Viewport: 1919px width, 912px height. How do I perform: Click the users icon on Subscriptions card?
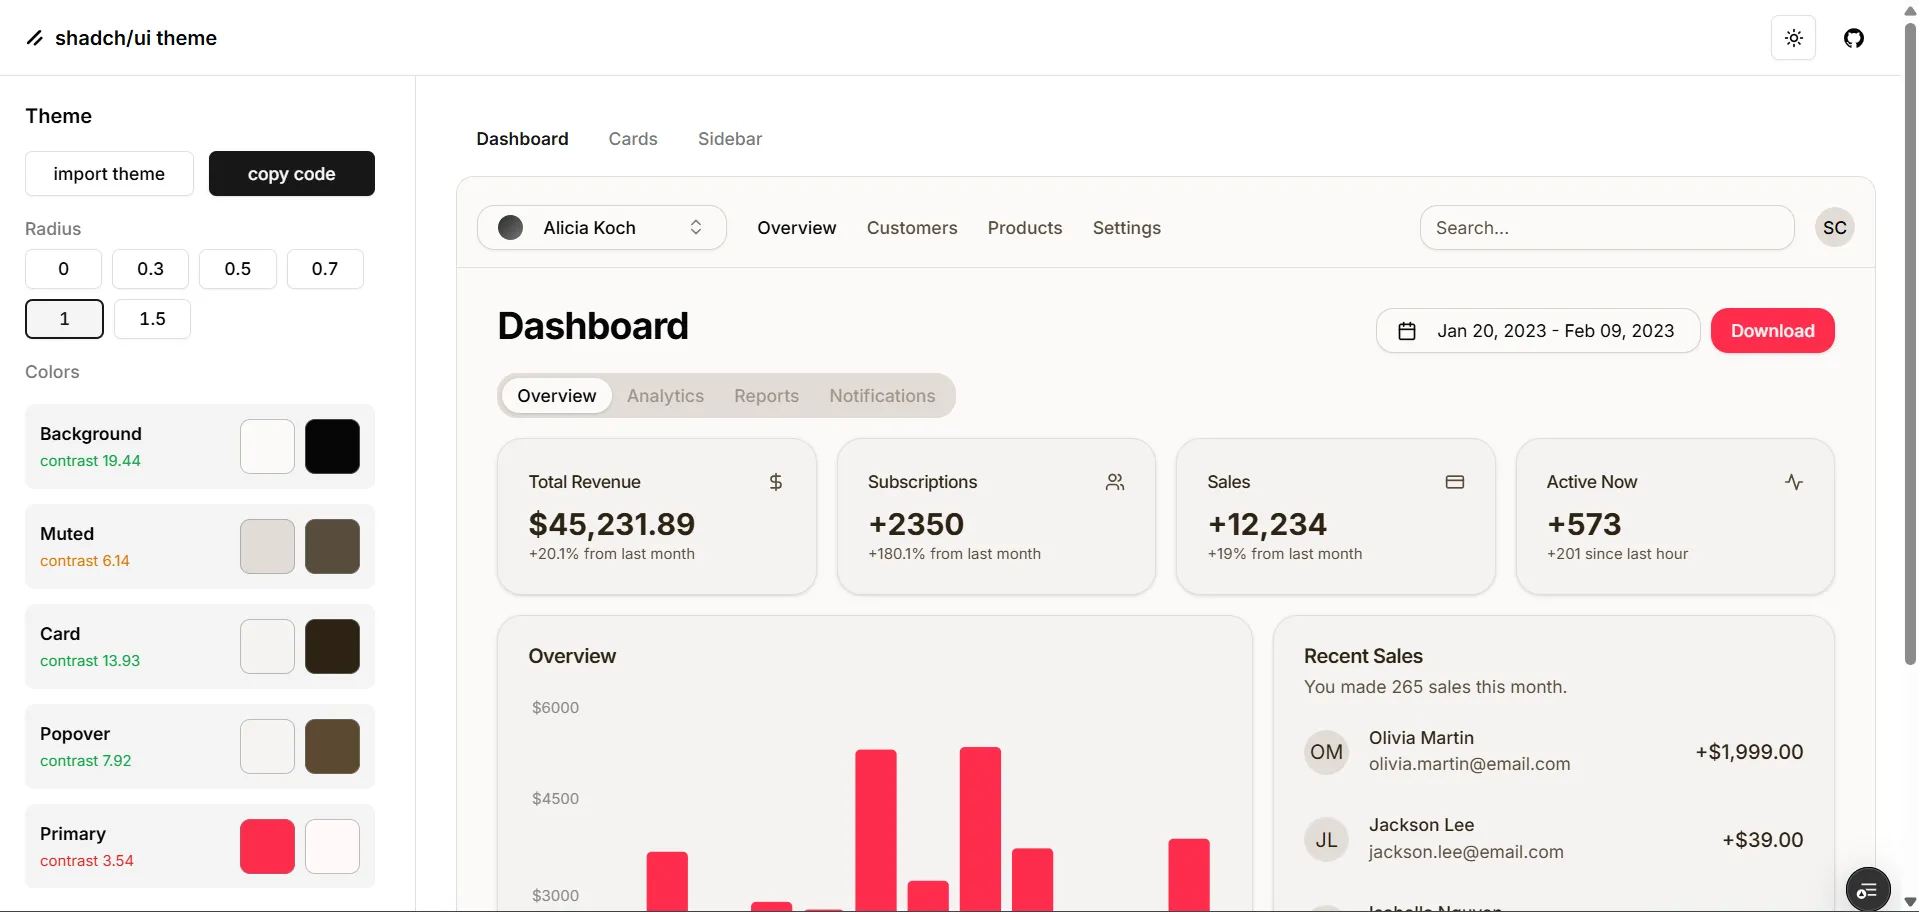coord(1115,482)
